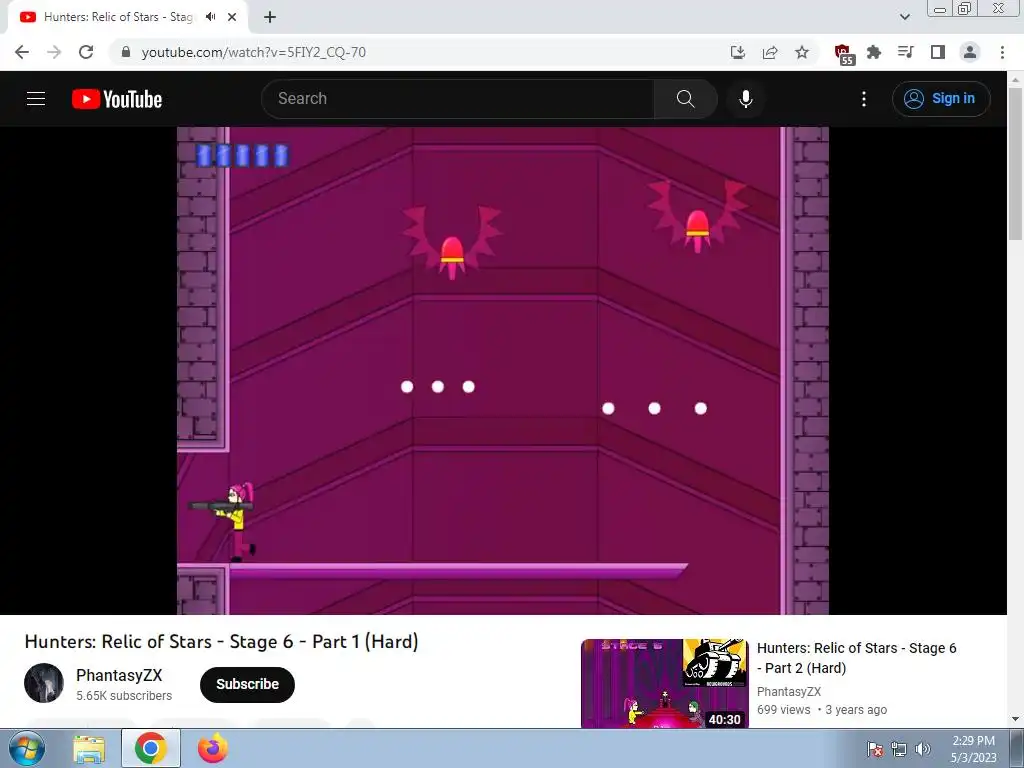Open File Explorer from taskbar
Viewport: 1024px width, 768px height.
89,749
